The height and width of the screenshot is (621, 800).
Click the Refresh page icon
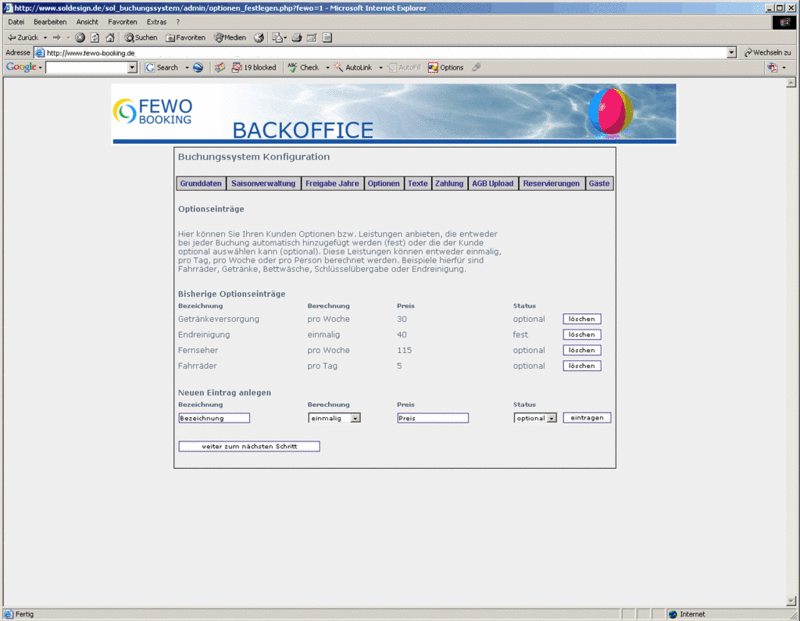[x=95, y=37]
